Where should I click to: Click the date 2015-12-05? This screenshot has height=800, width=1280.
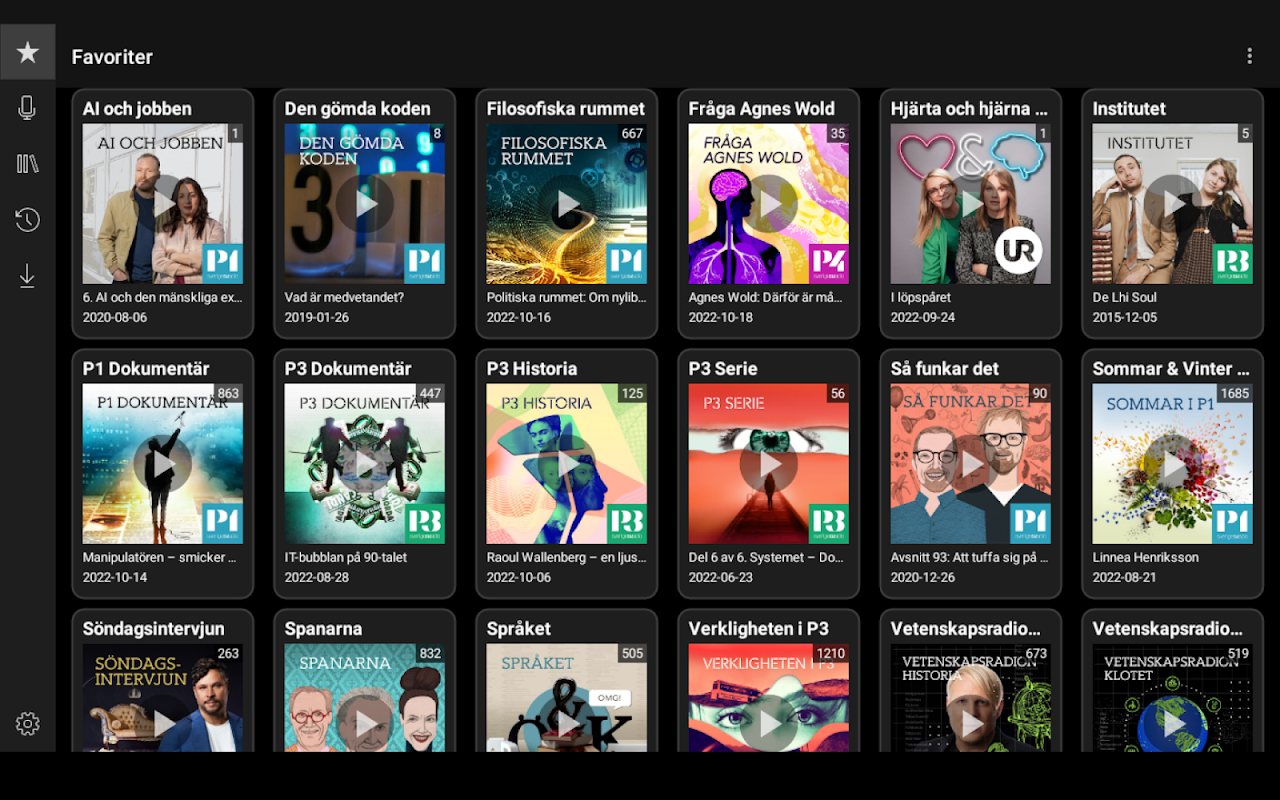coord(1125,317)
